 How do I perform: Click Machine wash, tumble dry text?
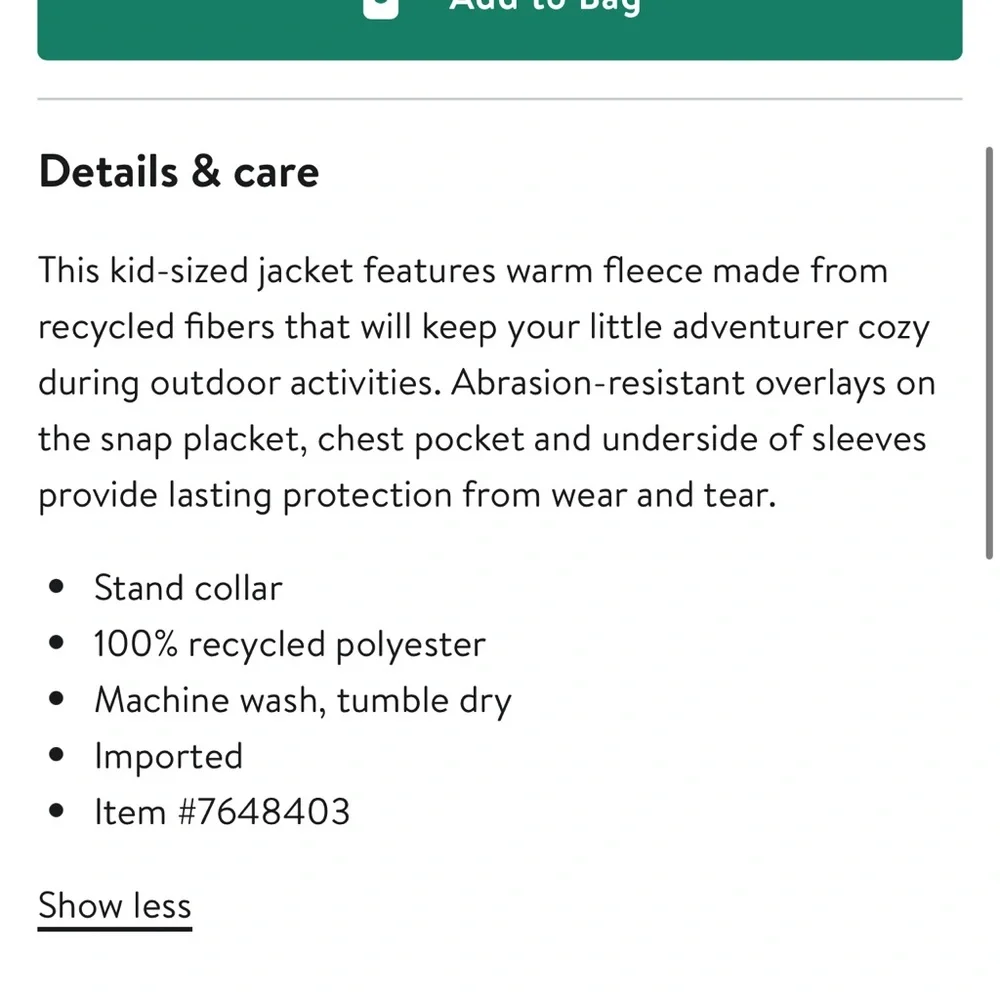(x=303, y=700)
